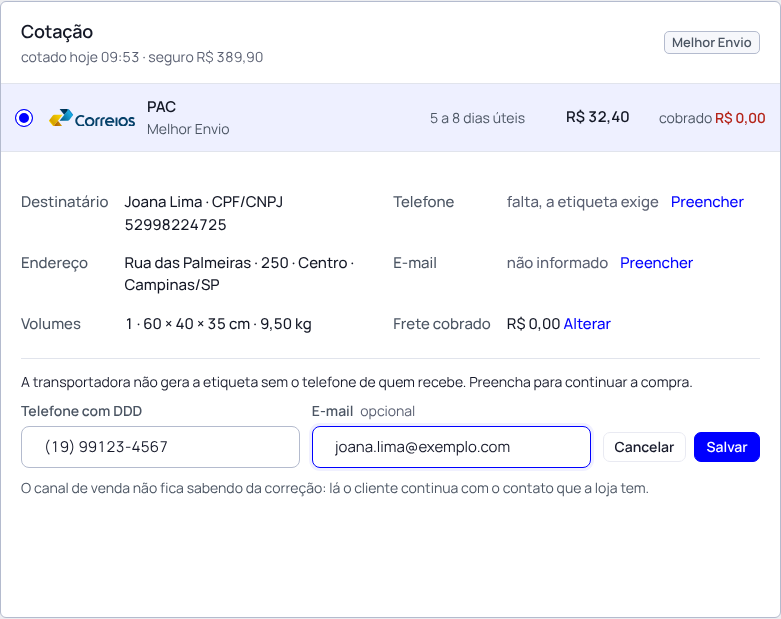Click 'cotado hoje 09:53' subtitle
Image resolution: width=781 pixels, height=619 pixels.
point(80,57)
